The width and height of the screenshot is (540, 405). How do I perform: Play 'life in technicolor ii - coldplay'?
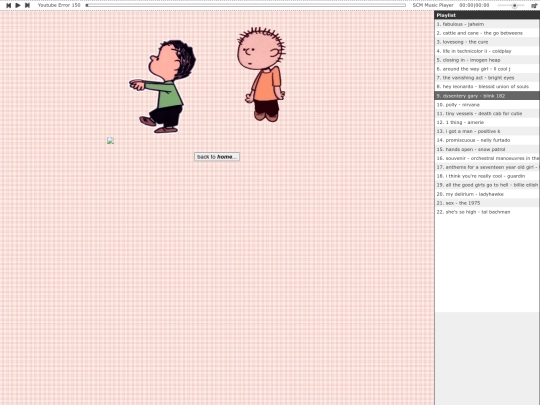coord(487,51)
